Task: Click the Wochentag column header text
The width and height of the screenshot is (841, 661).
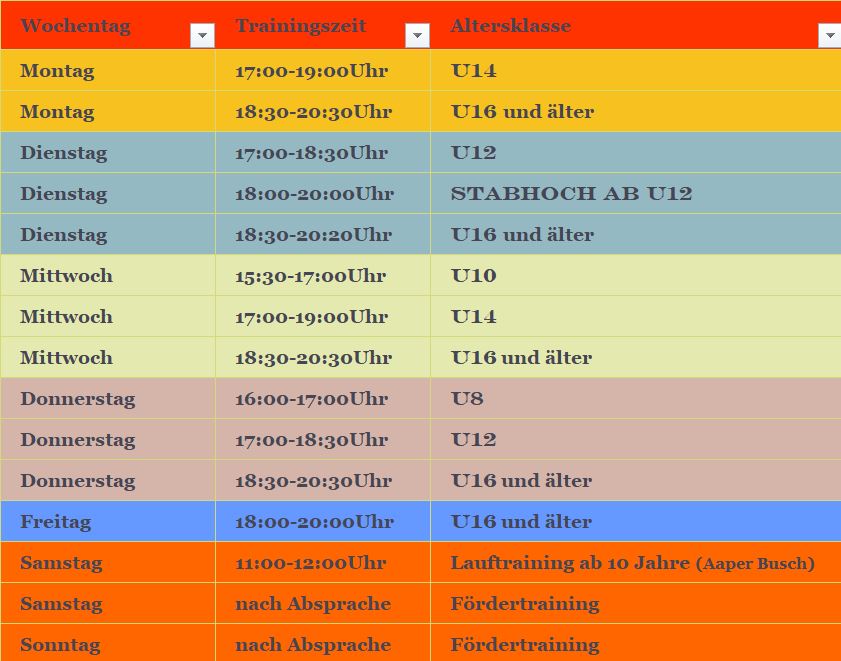Action: click(x=75, y=26)
